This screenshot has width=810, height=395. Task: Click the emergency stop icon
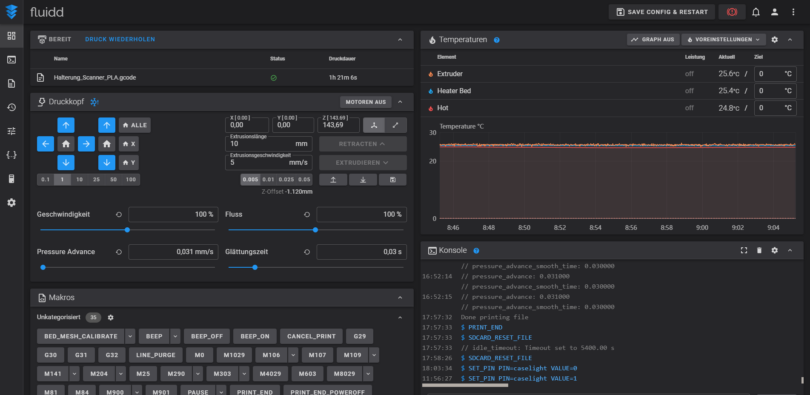pos(731,12)
